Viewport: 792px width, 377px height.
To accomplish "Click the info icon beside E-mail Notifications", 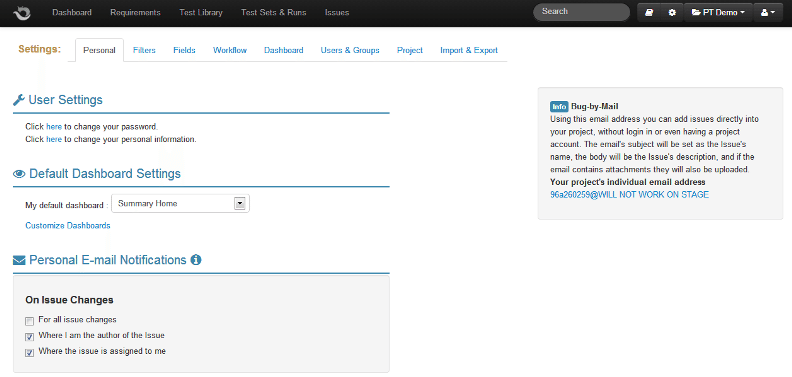I will click(196, 260).
